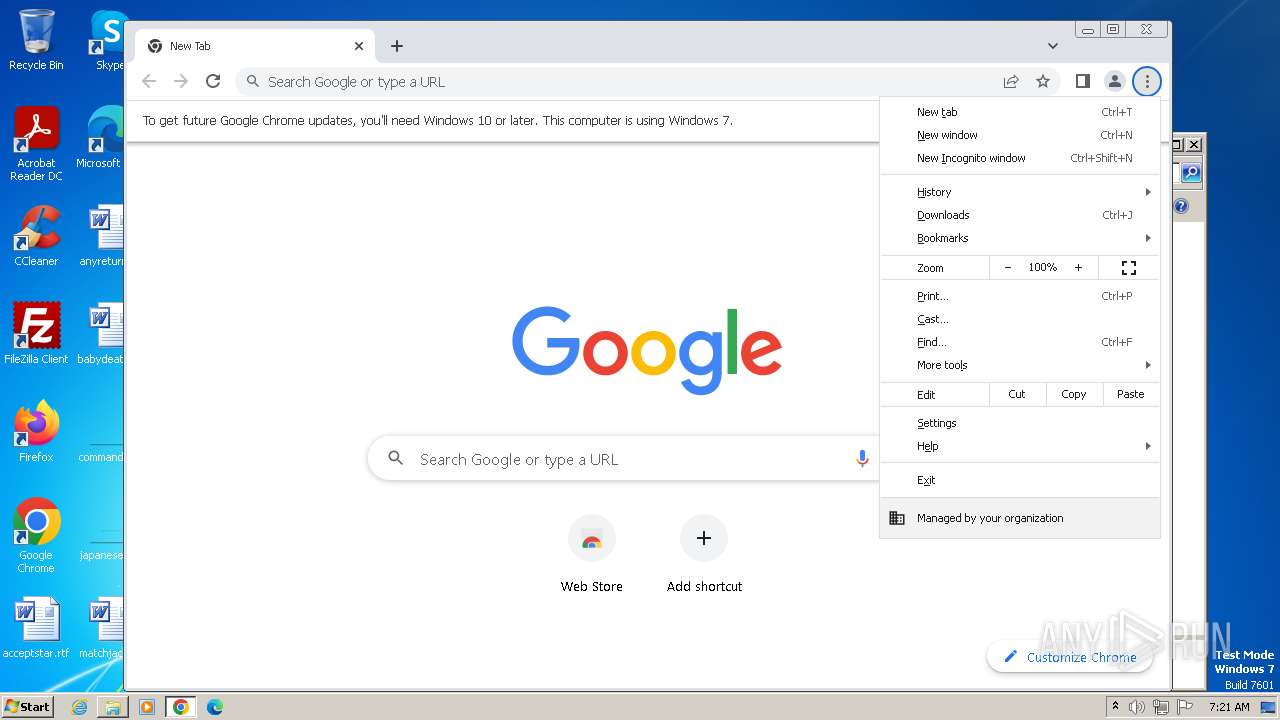Expand the Help submenu

coord(1020,446)
